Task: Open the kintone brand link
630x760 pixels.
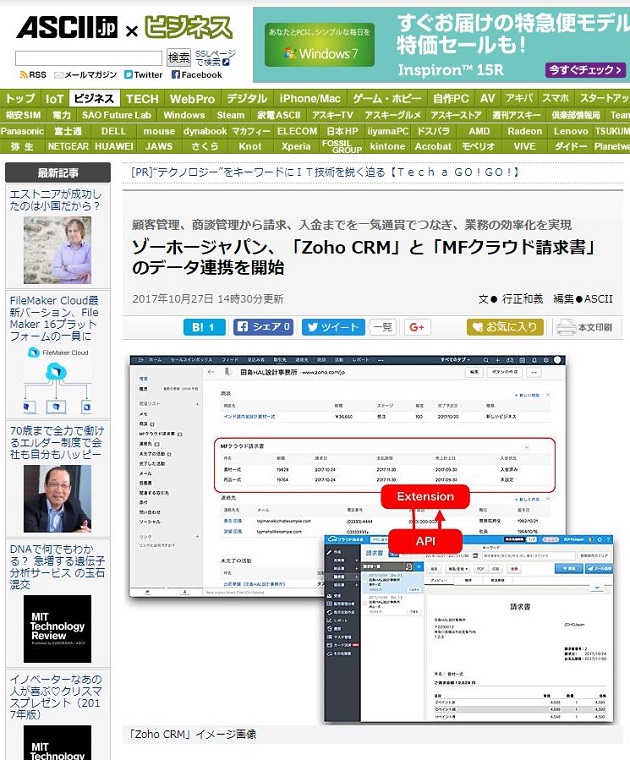Action: (x=387, y=146)
